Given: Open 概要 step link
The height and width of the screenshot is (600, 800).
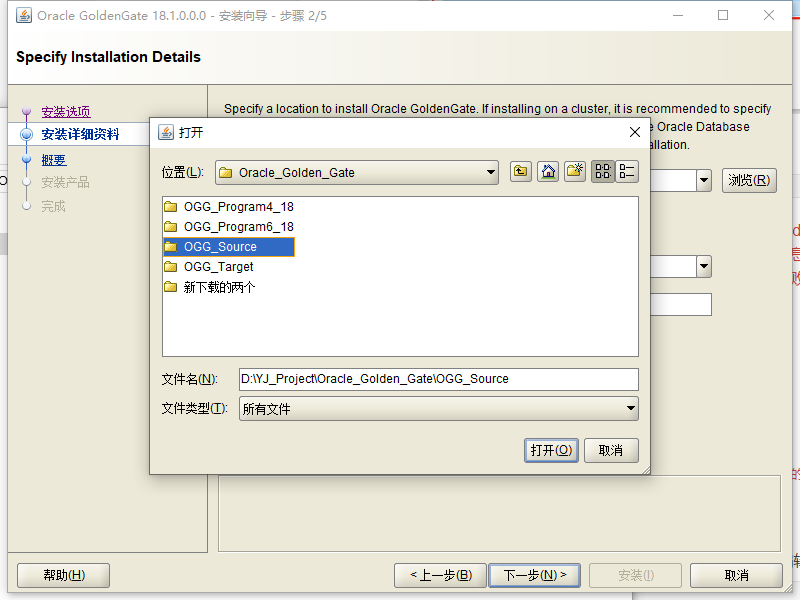Looking at the screenshot, I should pyautogui.click(x=54, y=160).
